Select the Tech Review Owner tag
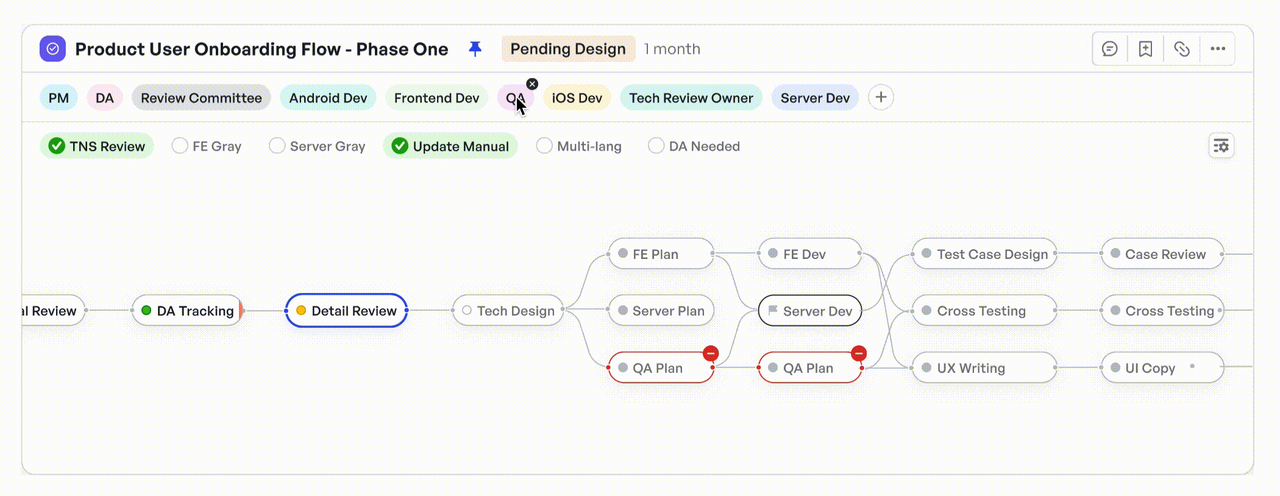Image resolution: width=1280 pixels, height=496 pixels. pos(690,98)
